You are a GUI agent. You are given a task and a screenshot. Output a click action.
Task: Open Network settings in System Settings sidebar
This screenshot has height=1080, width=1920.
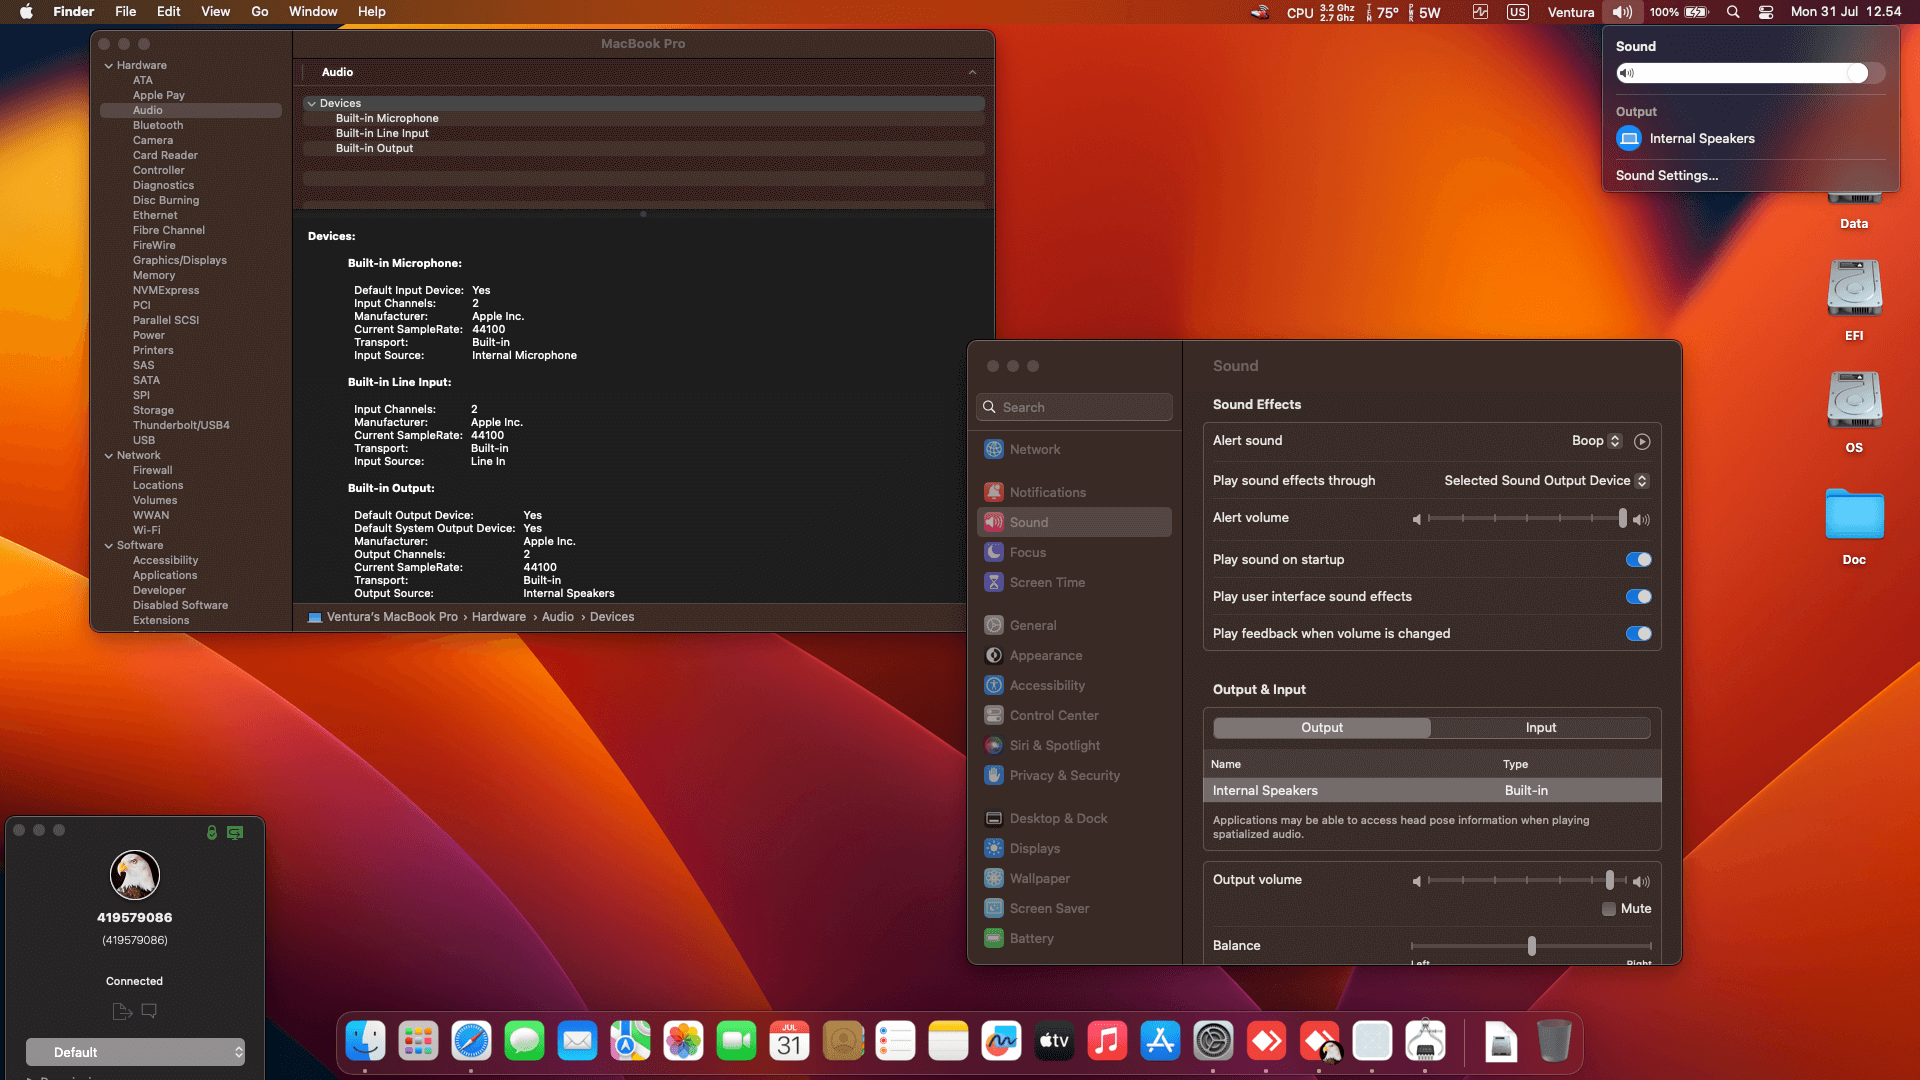click(1074, 449)
